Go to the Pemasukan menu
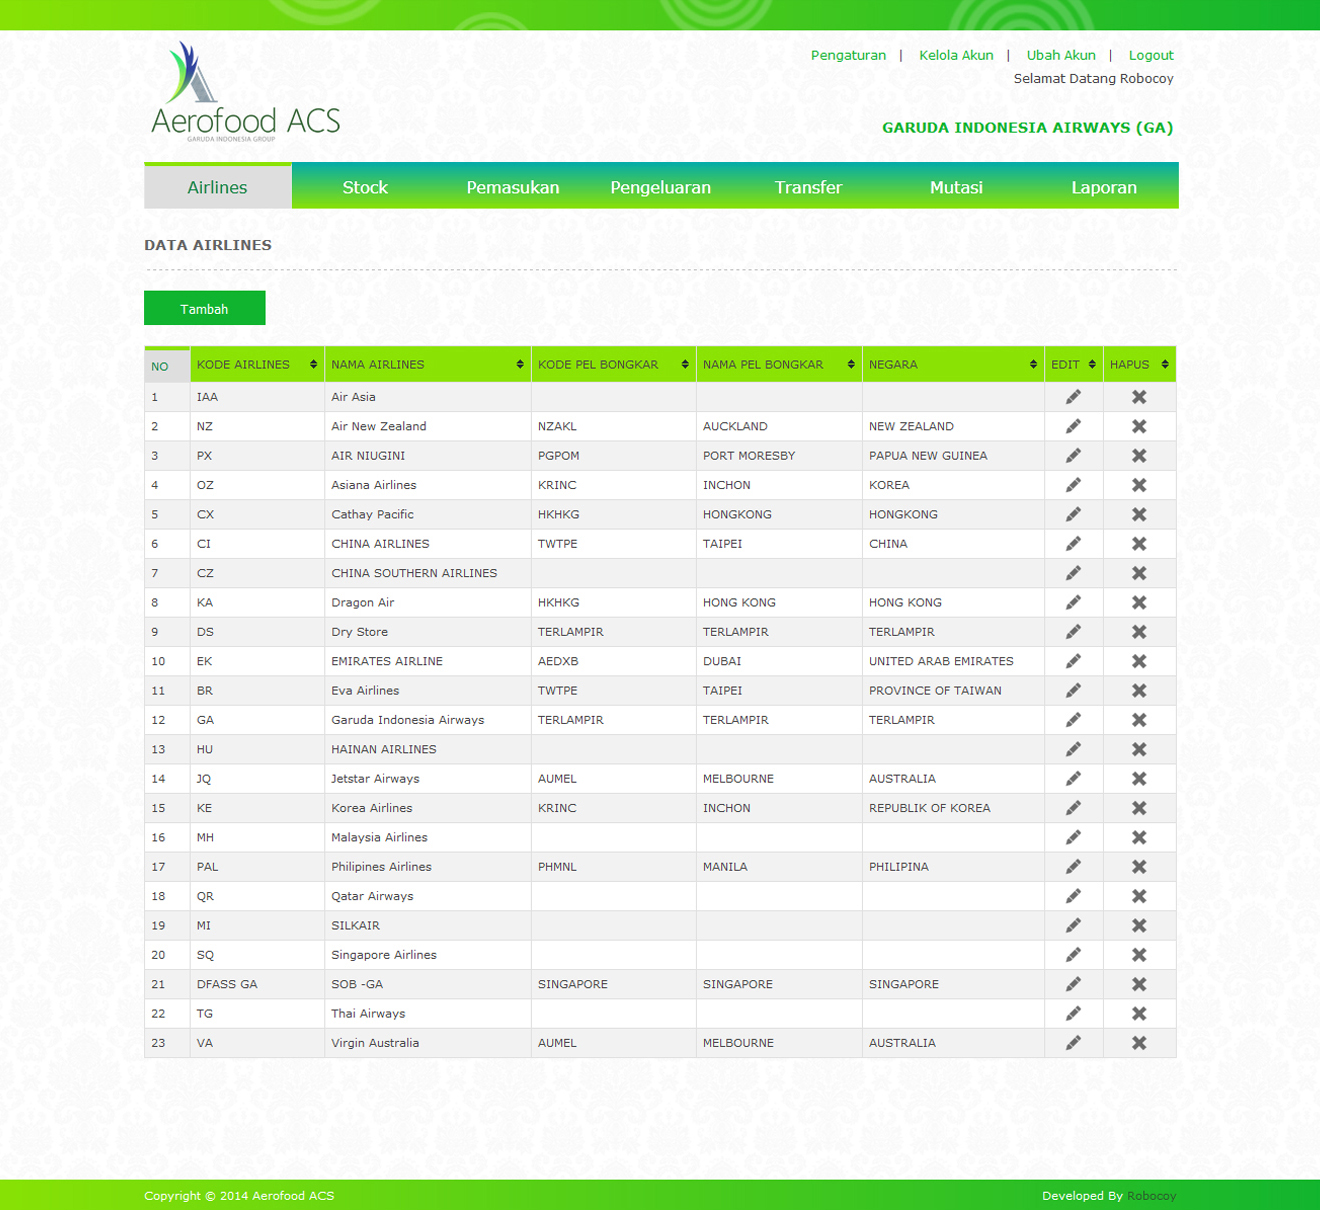The width and height of the screenshot is (1320, 1210). click(x=512, y=187)
